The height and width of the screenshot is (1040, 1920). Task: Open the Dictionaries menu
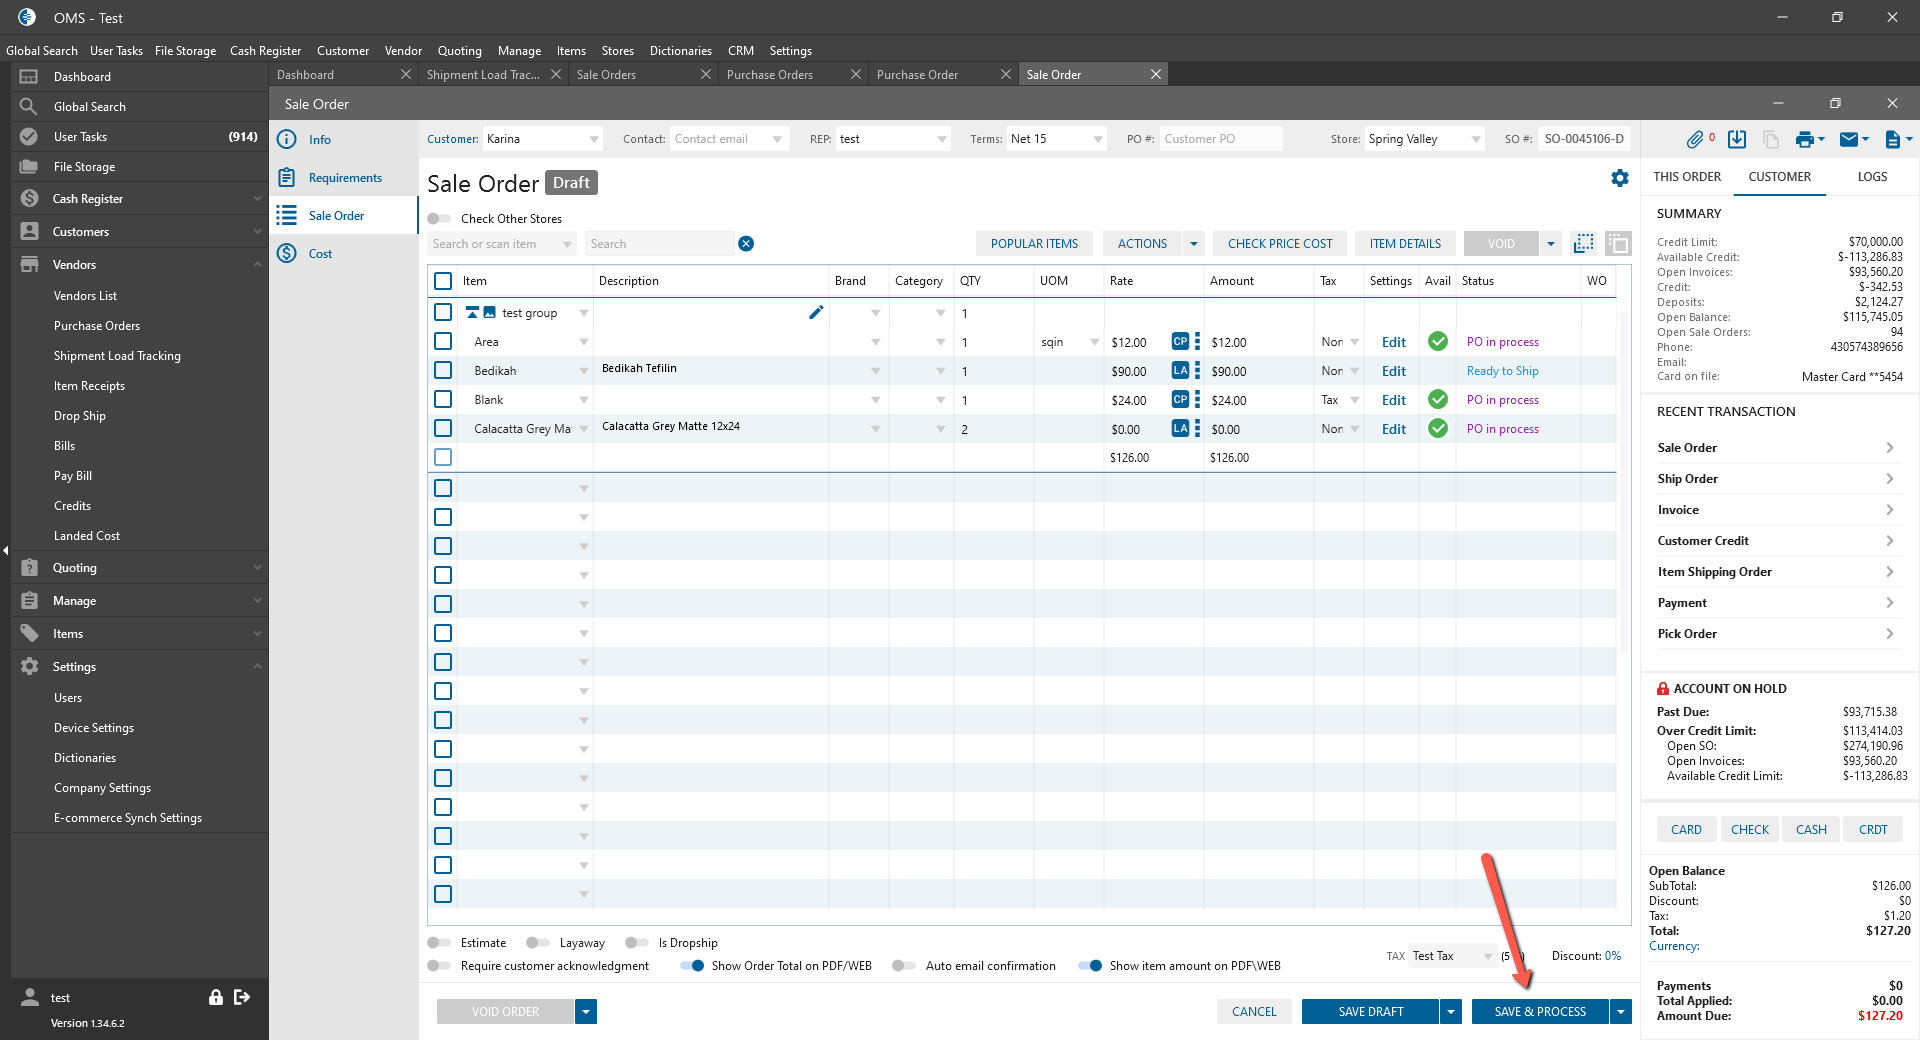click(x=680, y=51)
